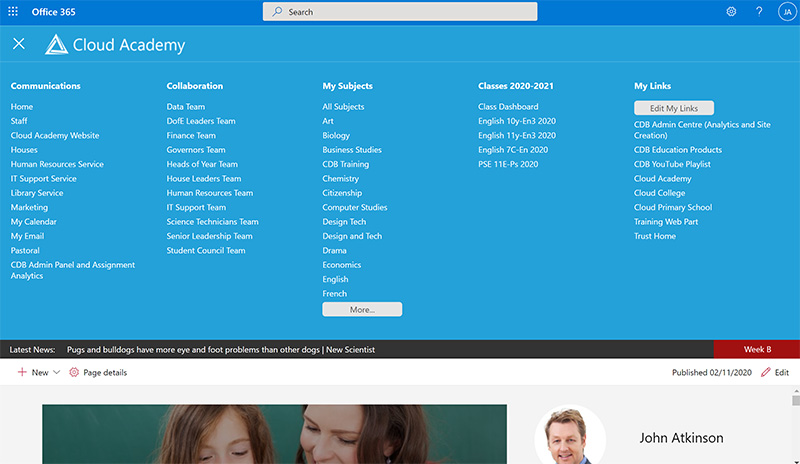Open the Marketing link
The width and height of the screenshot is (800, 464).
point(29,207)
